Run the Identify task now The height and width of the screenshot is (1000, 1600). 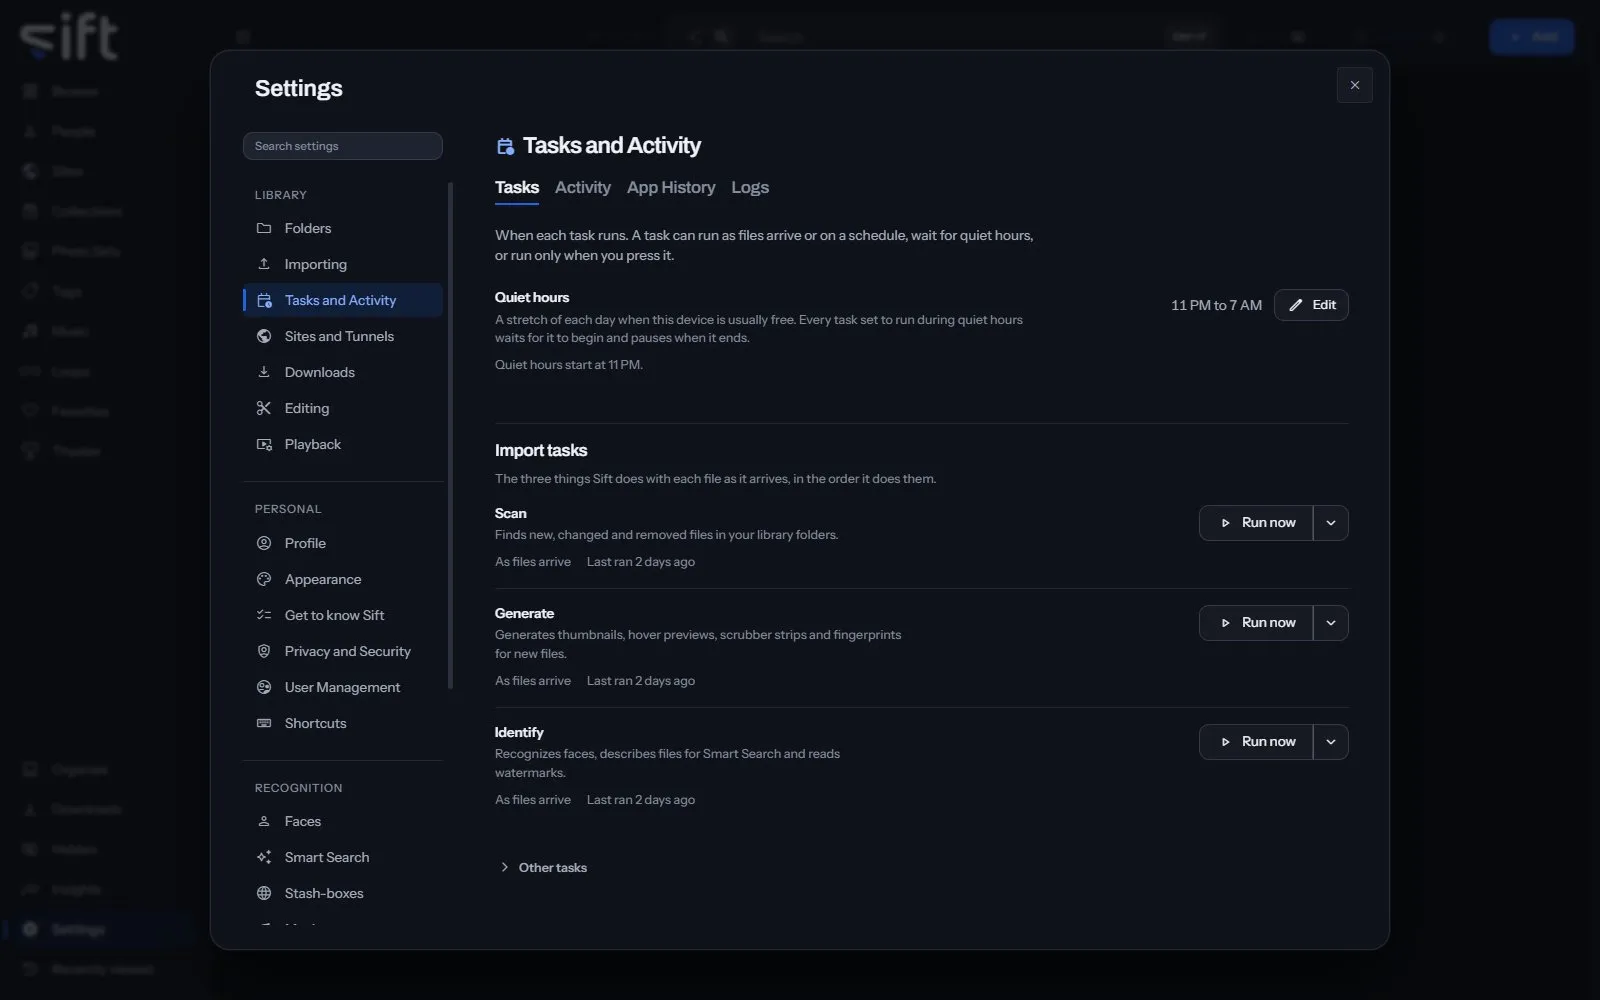tap(1256, 742)
